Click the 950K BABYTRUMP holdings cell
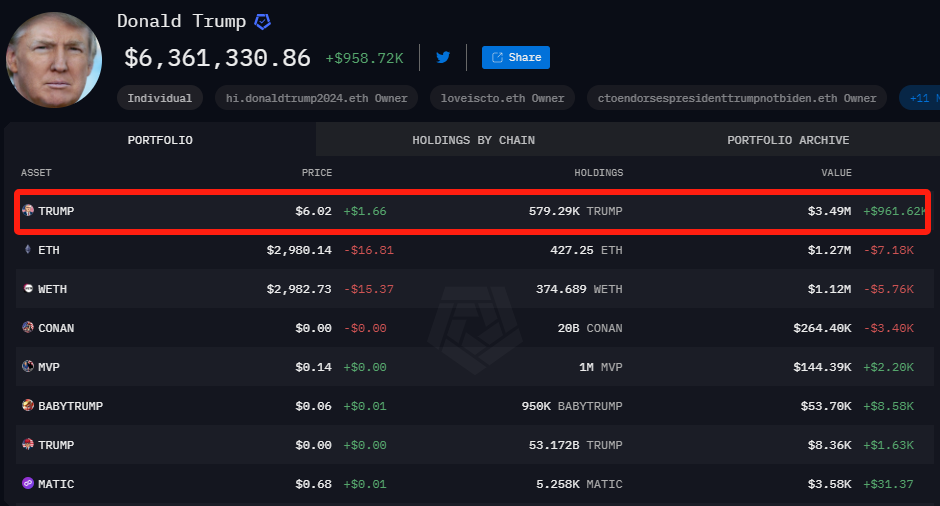Image resolution: width=940 pixels, height=506 pixels. [572, 406]
